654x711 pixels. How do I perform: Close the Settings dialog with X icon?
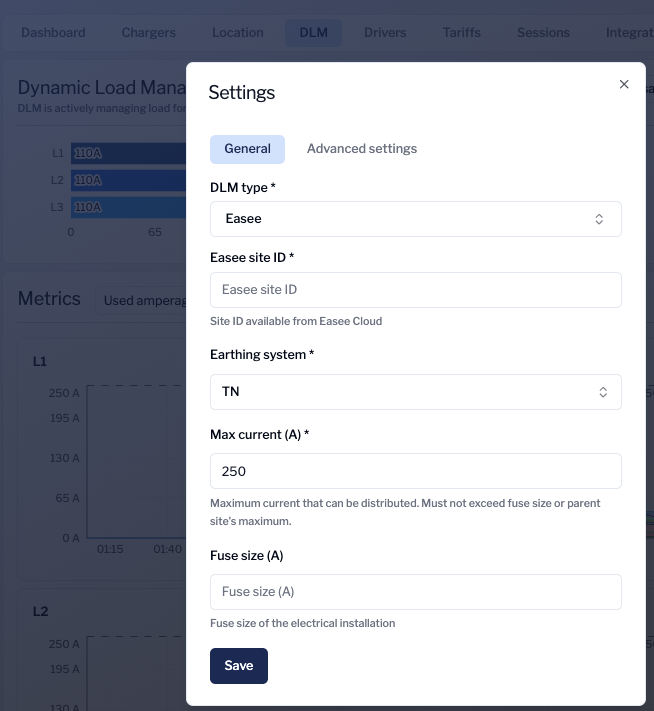624,85
